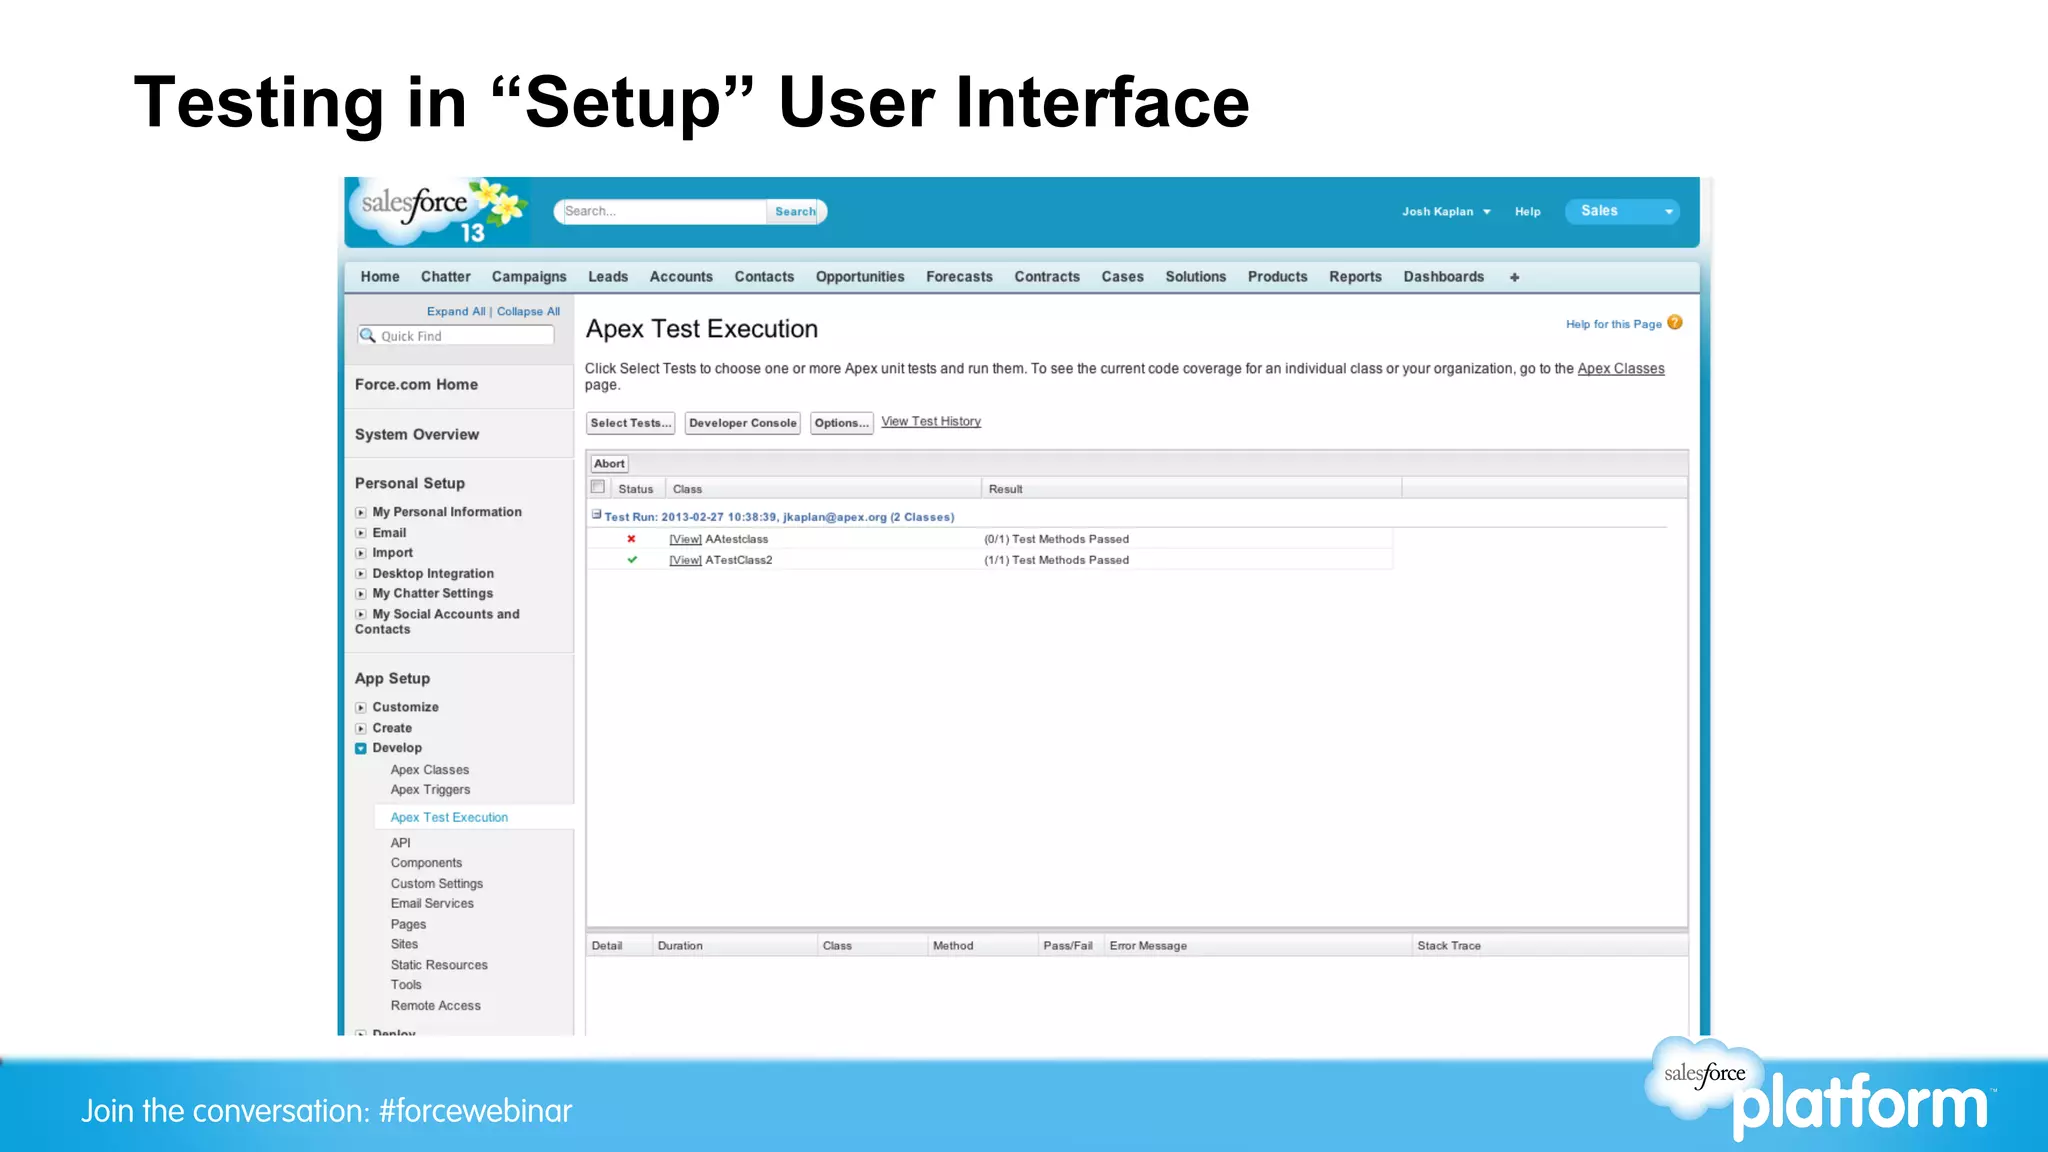Screen dimensions: 2048x1152
Task: Open the Reports tab
Action: coord(1355,277)
